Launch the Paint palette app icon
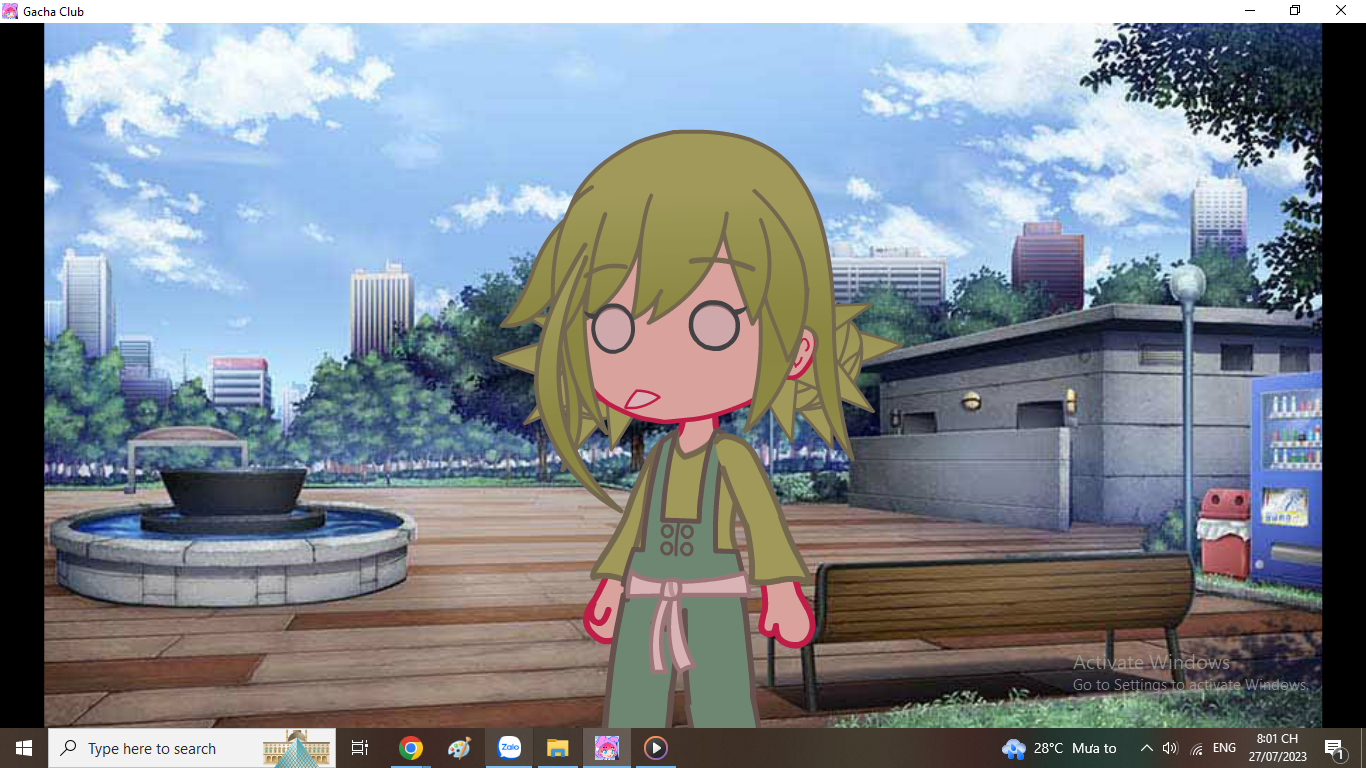Screen dimensions: 1366x768 coord(459,748)
